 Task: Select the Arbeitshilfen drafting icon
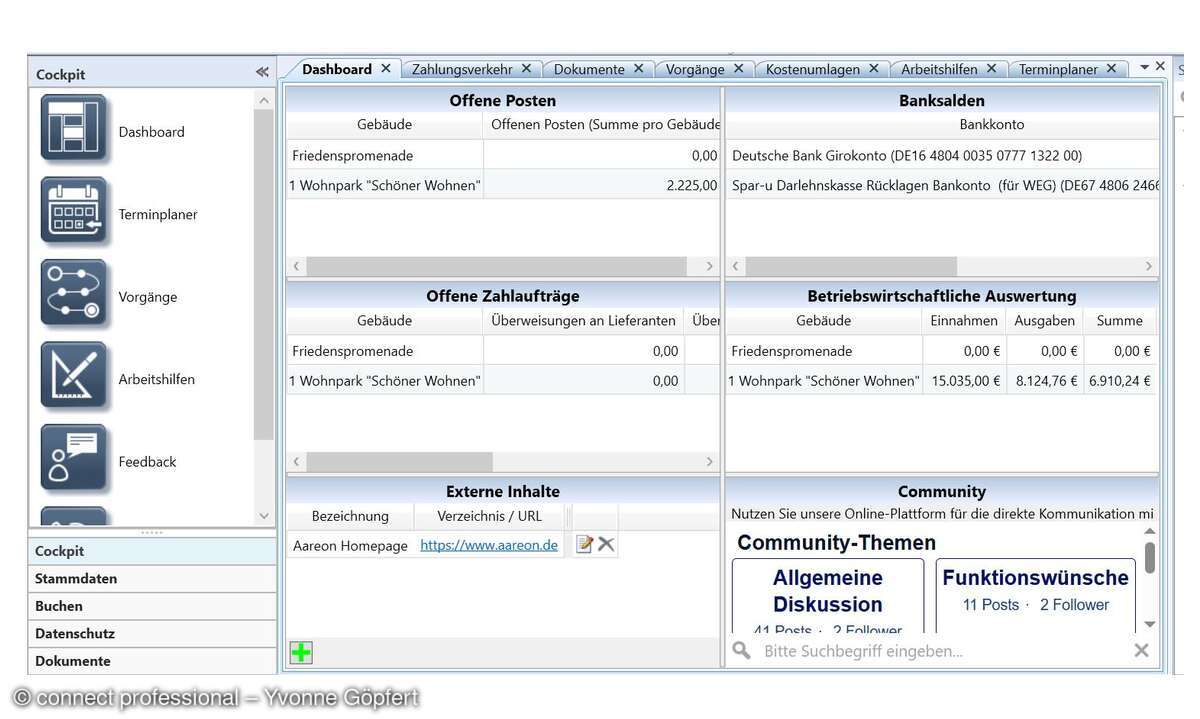point(73,377)
